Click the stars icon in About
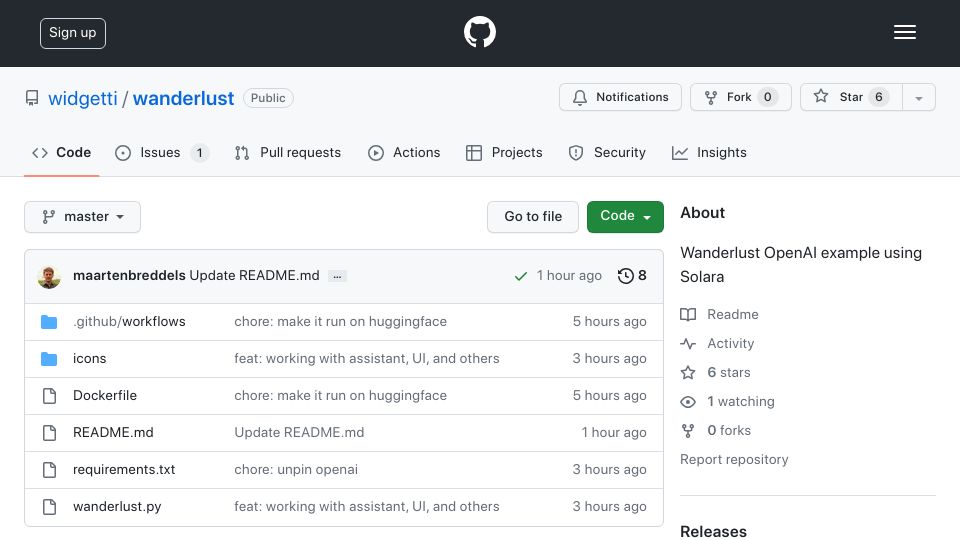The image size is (960, 540). 688,372
